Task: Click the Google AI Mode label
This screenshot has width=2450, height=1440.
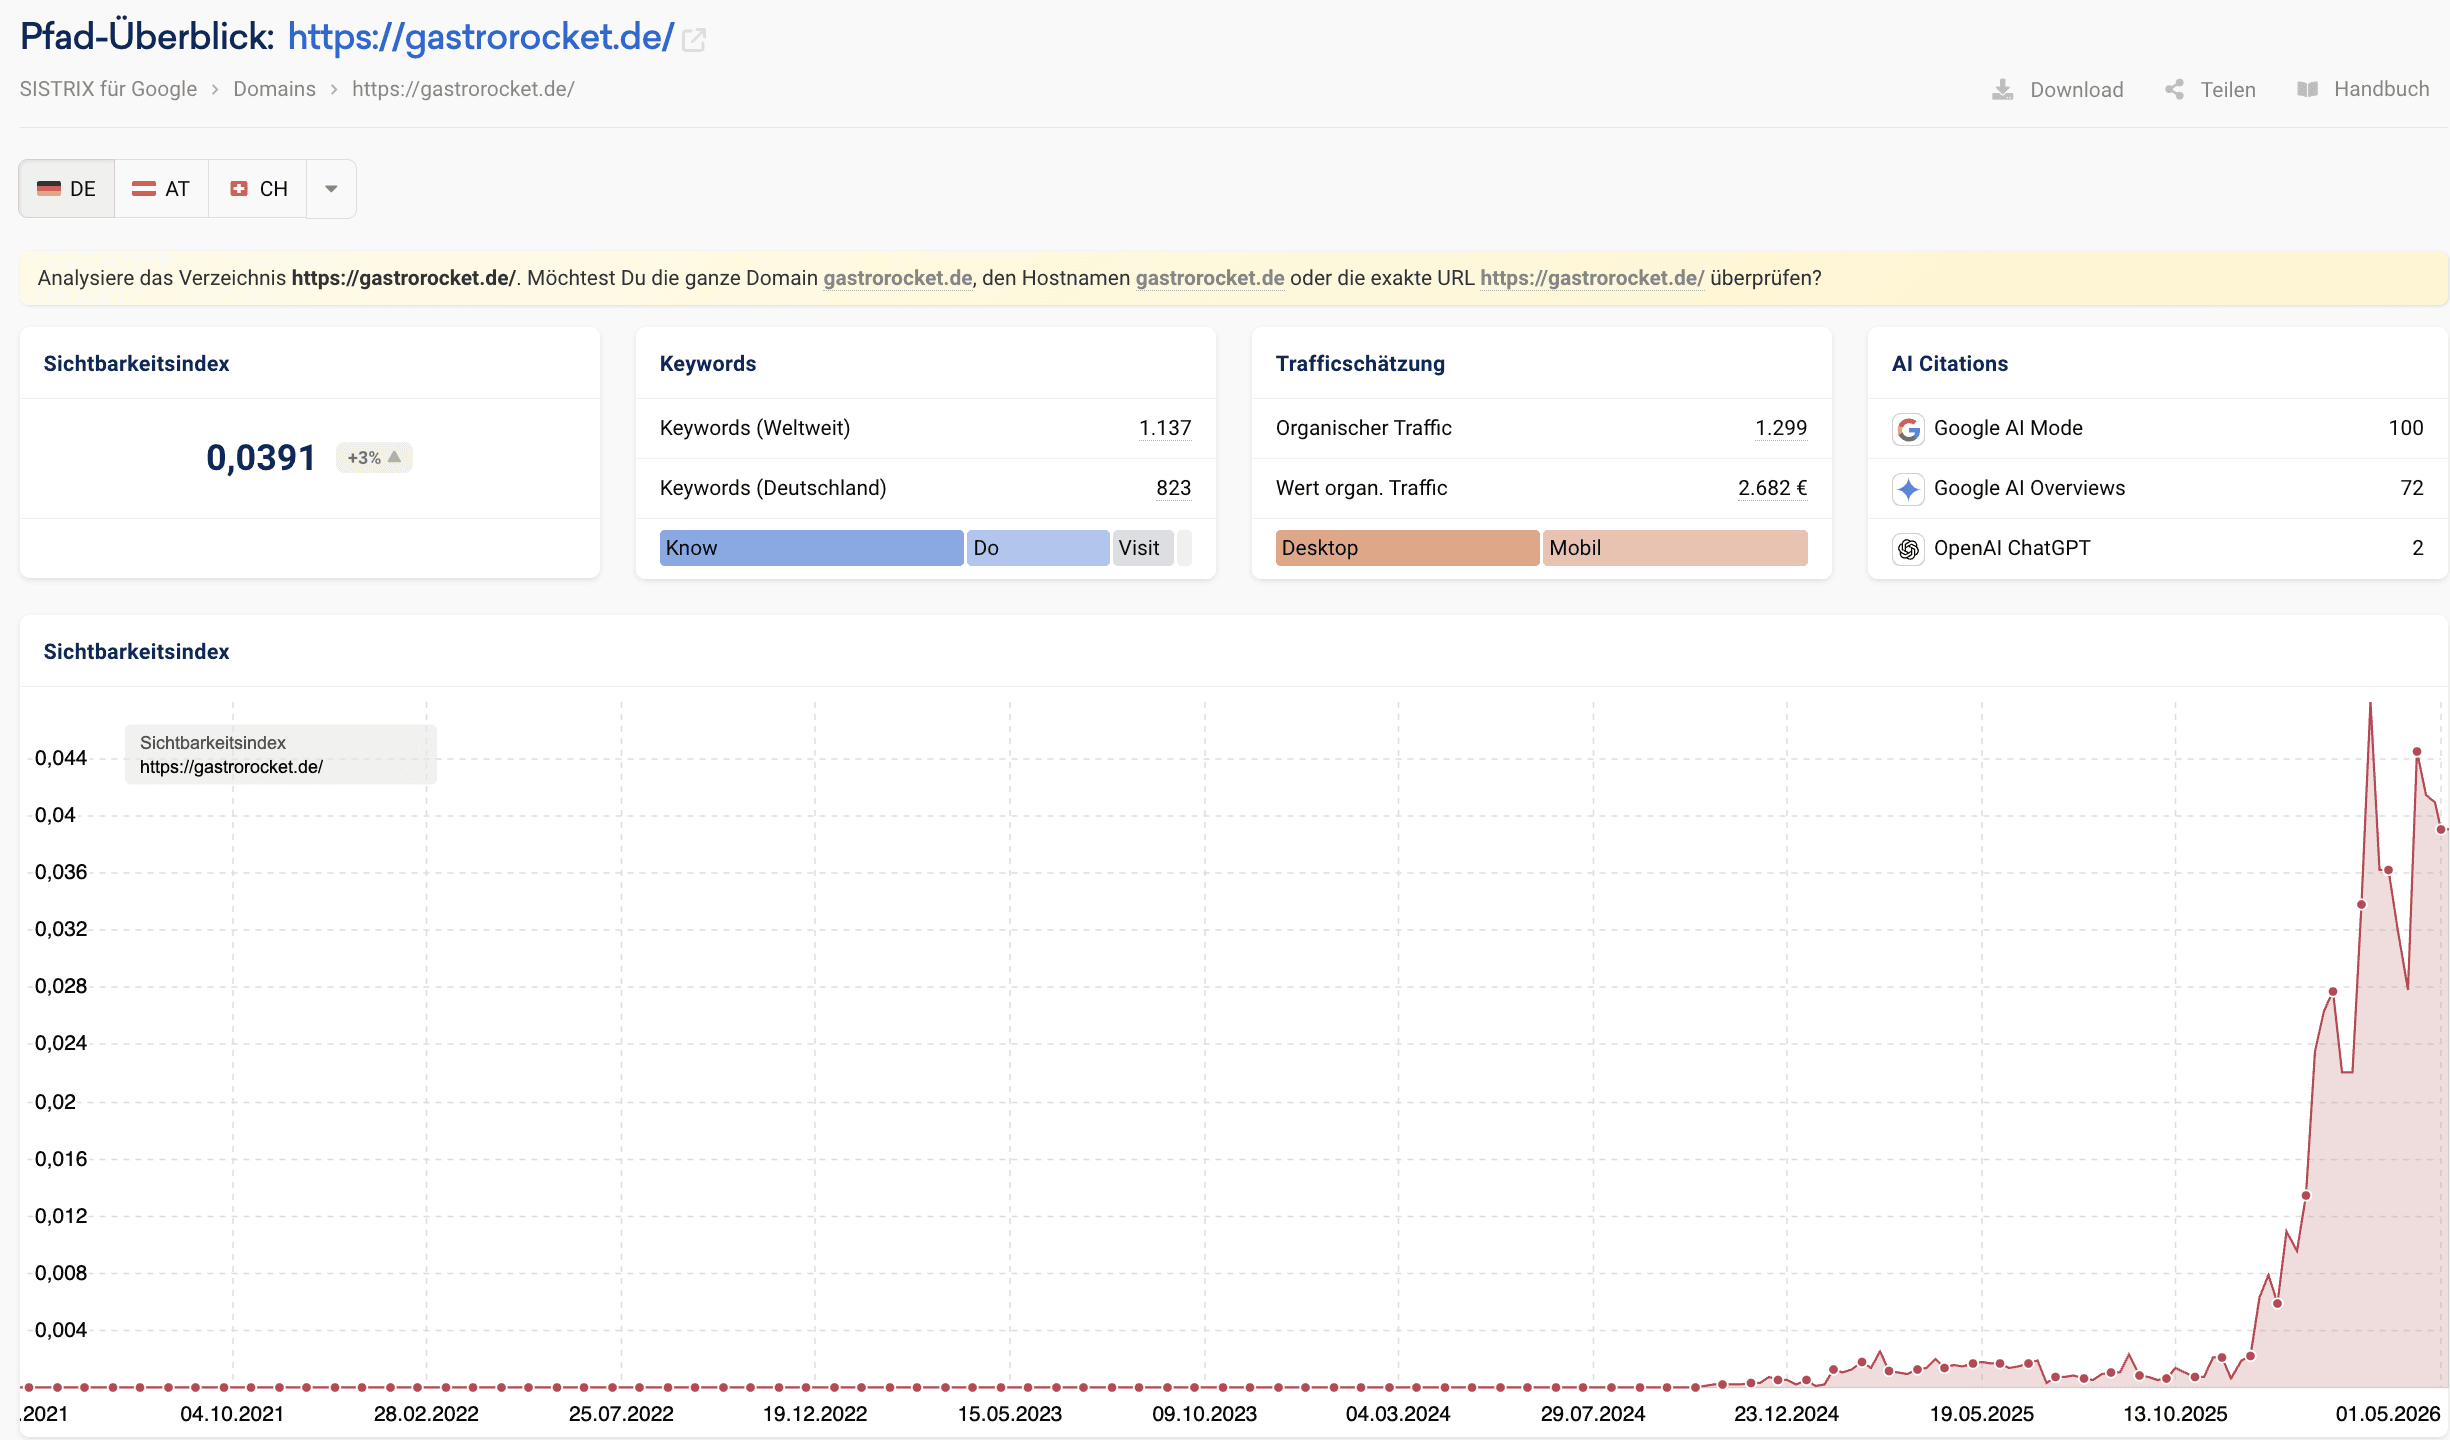Action: (x=2008, y=428)
